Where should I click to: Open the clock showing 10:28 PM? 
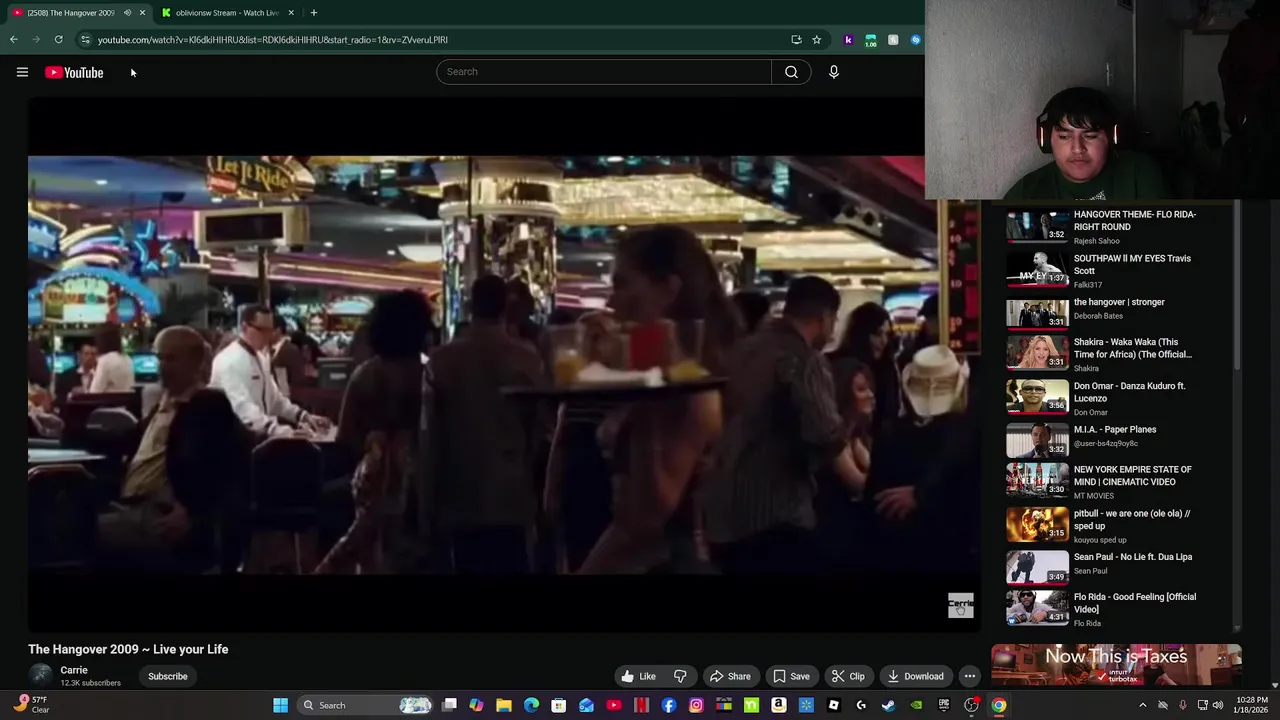(1252, 705)
